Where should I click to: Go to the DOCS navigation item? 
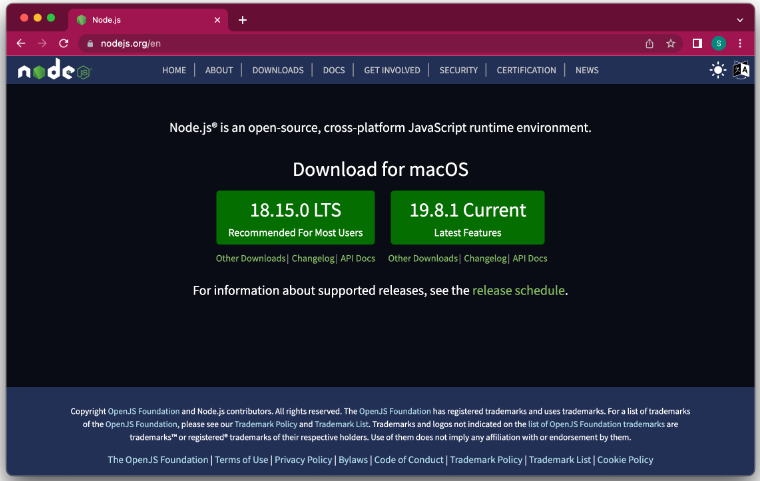tap(333, 70)
